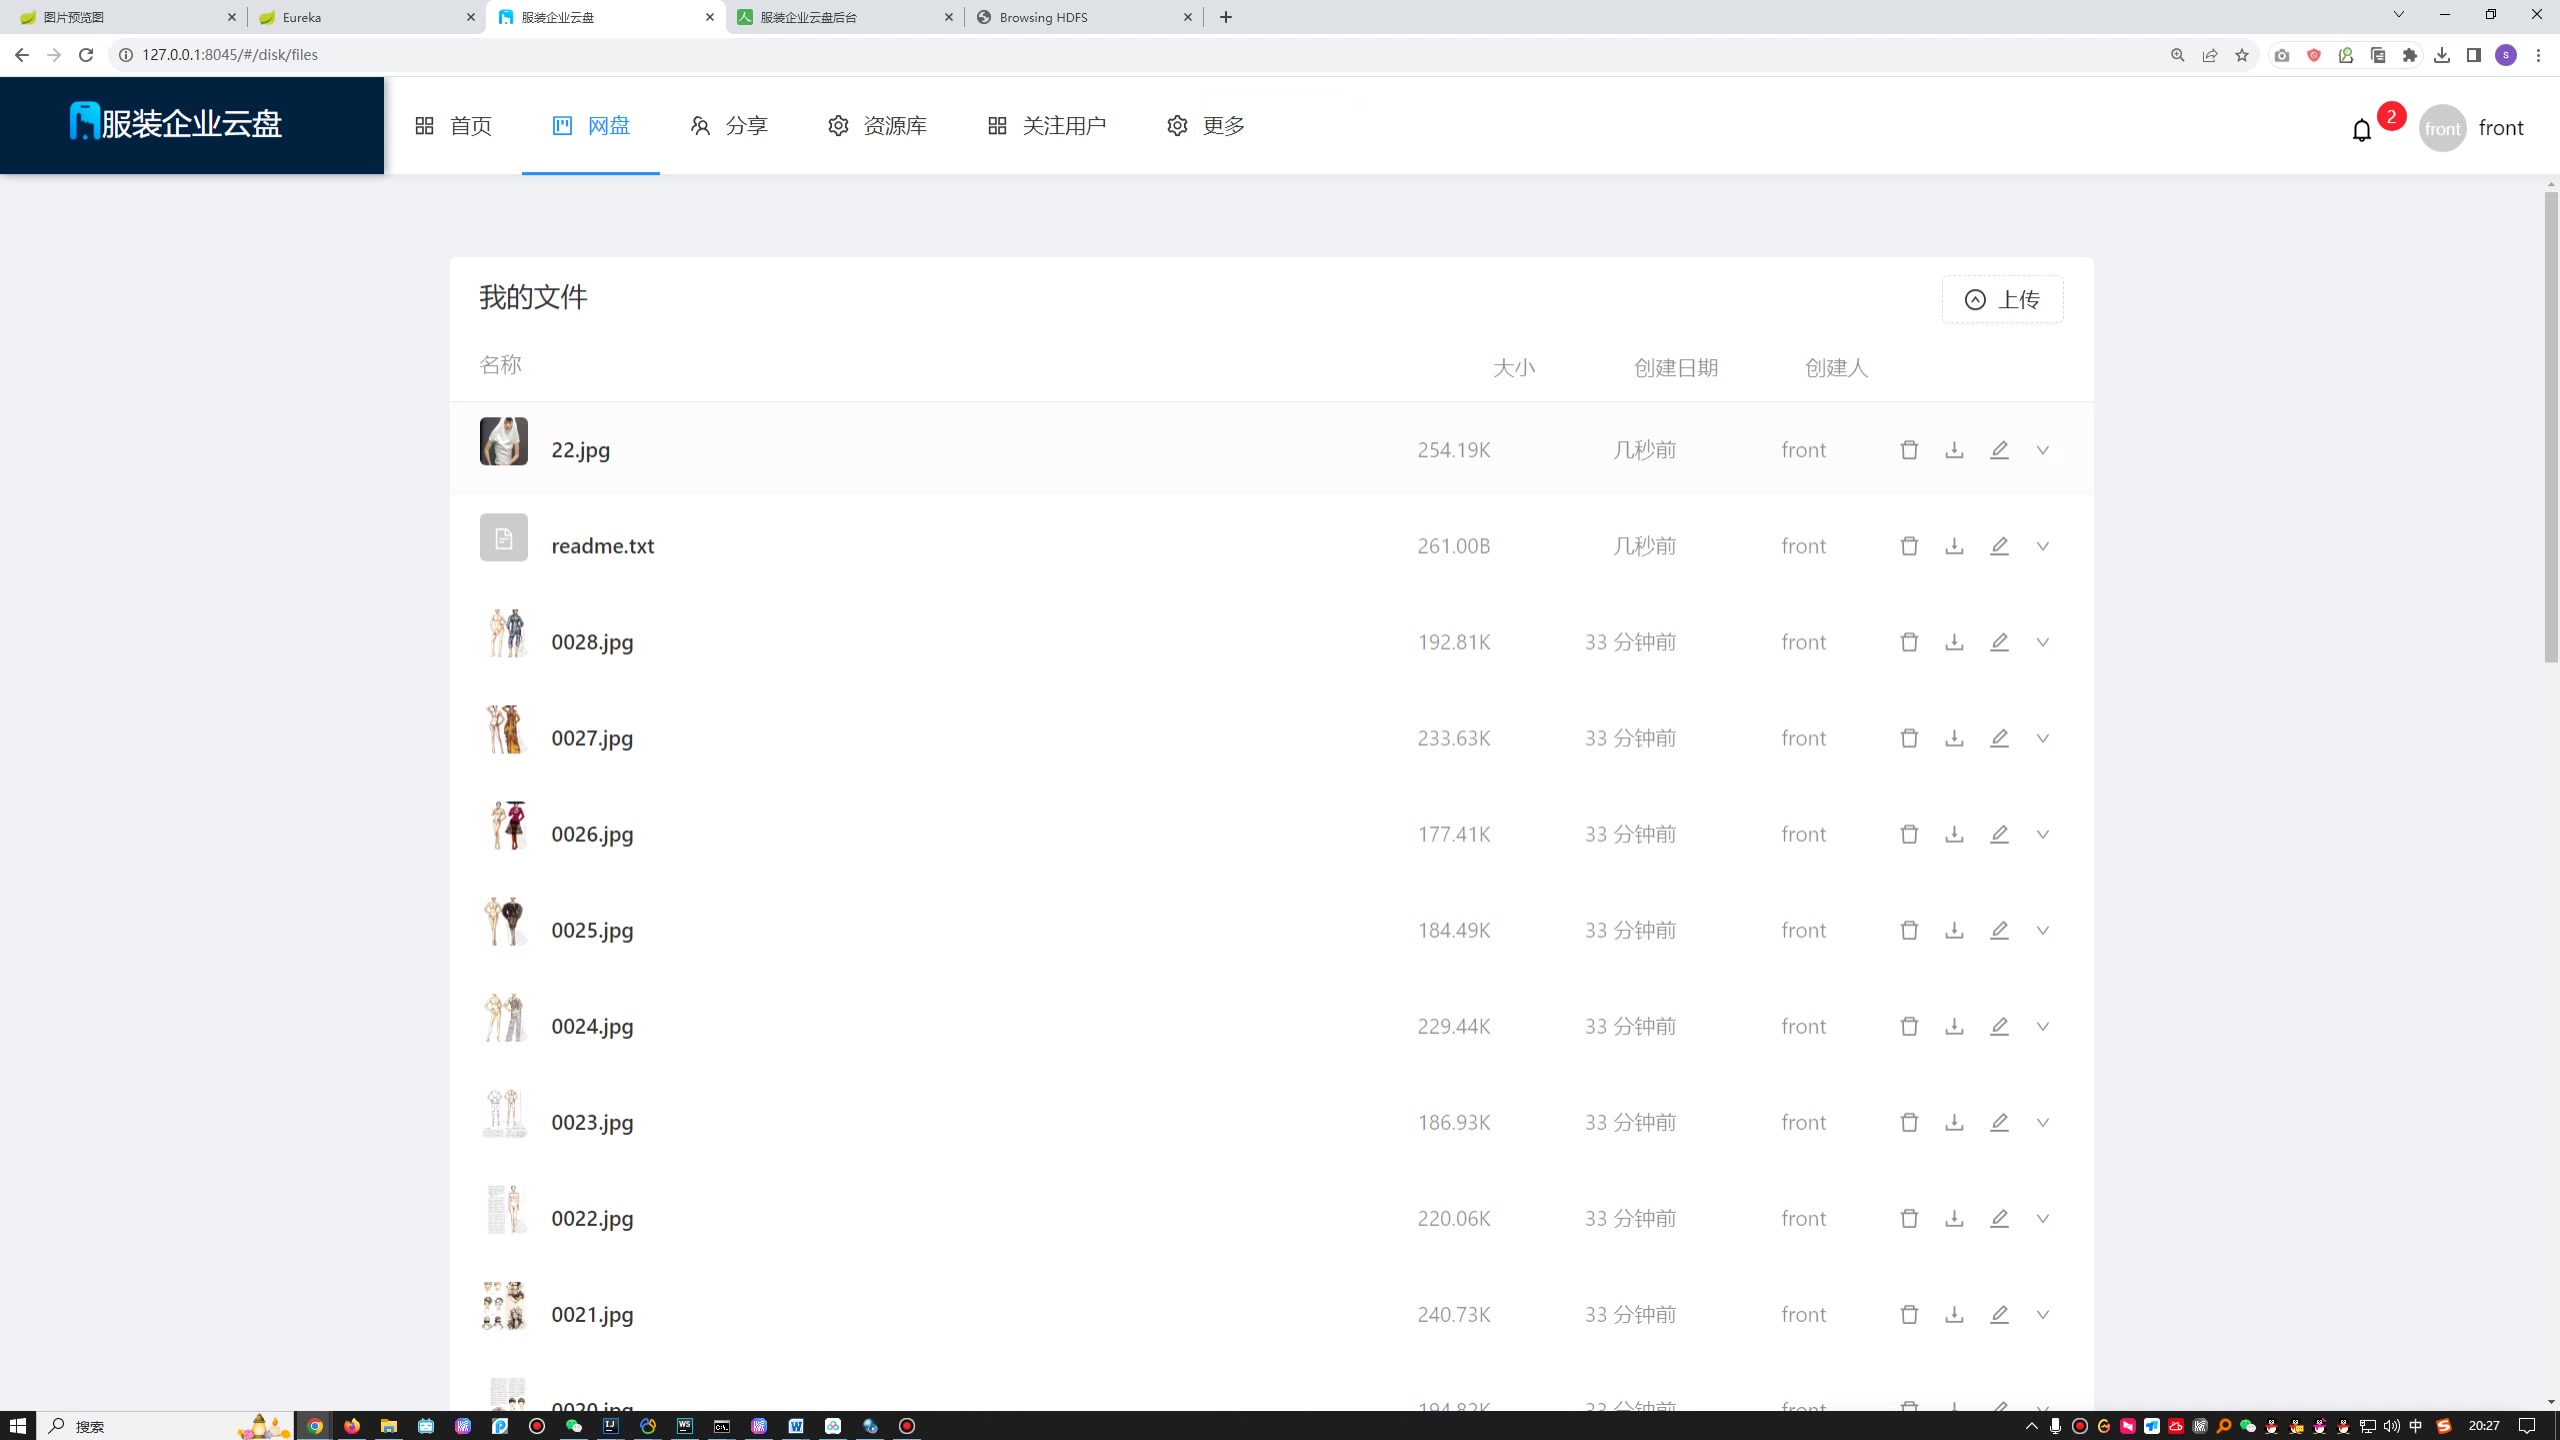Expand the 0023.jpg chevron
The height and width of the screenshot is (1440, 2560).
[2043, 1122]
